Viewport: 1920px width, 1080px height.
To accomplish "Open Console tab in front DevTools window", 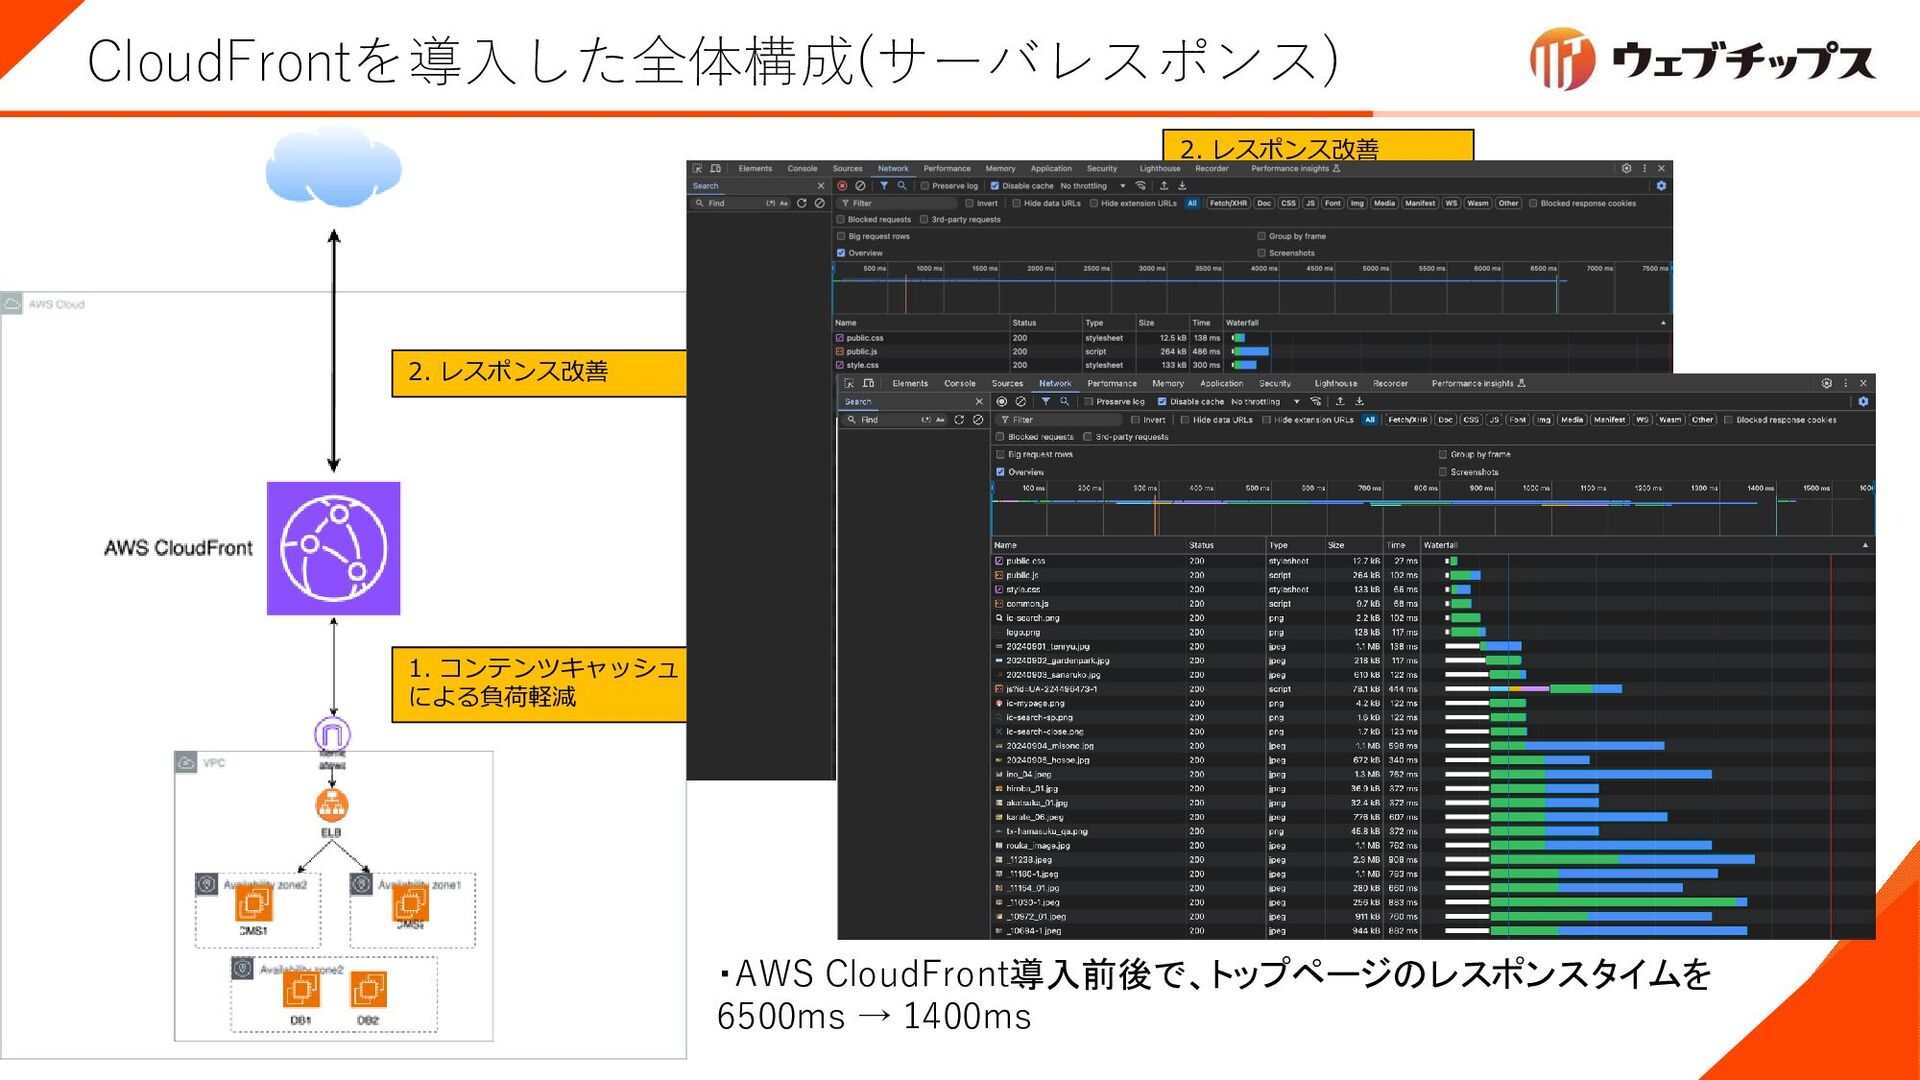I will [960, 384].
